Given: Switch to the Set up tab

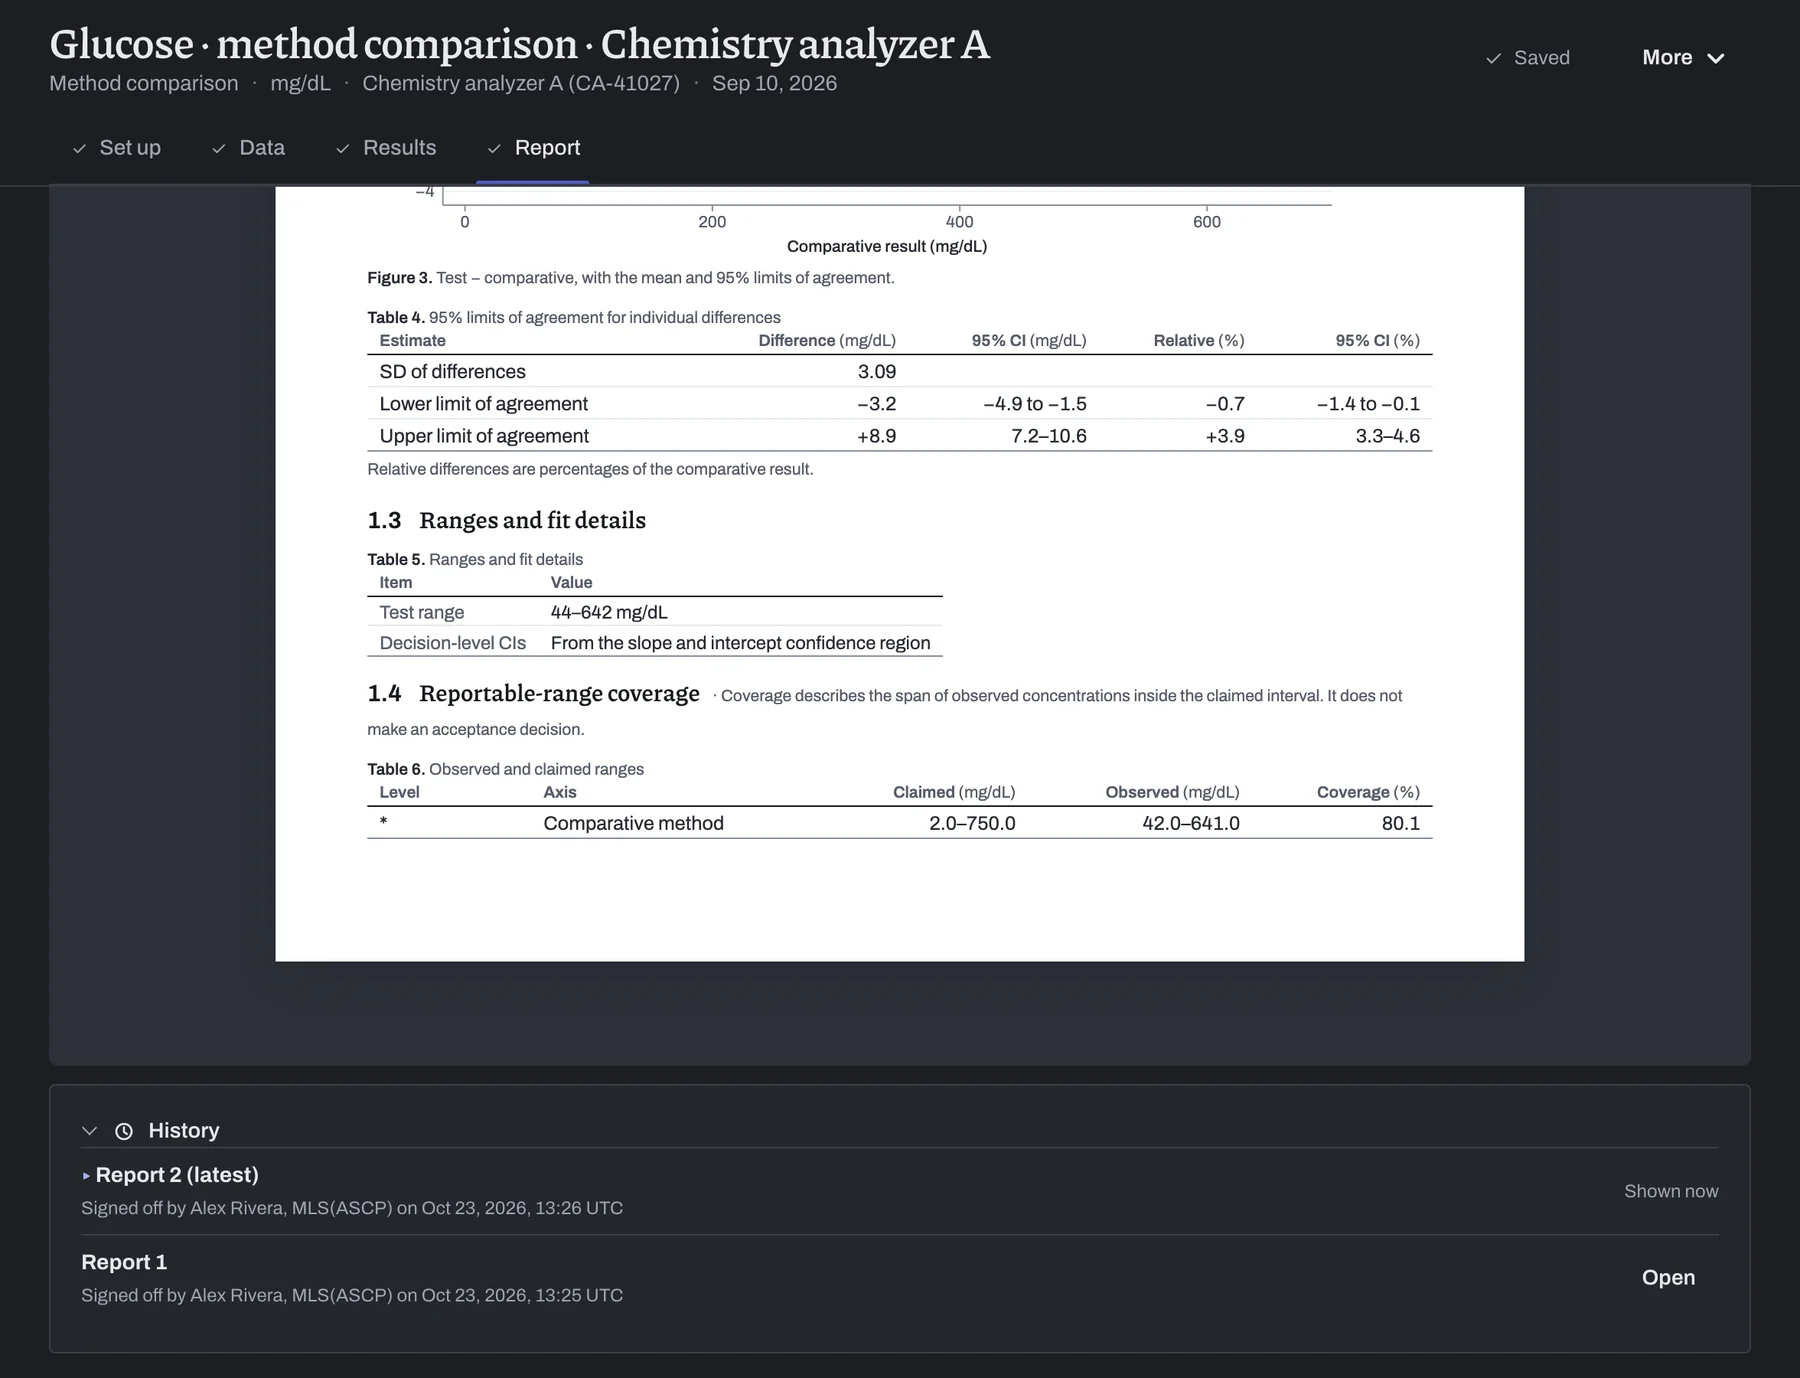Looking at the screenshot, I should 116,148.
